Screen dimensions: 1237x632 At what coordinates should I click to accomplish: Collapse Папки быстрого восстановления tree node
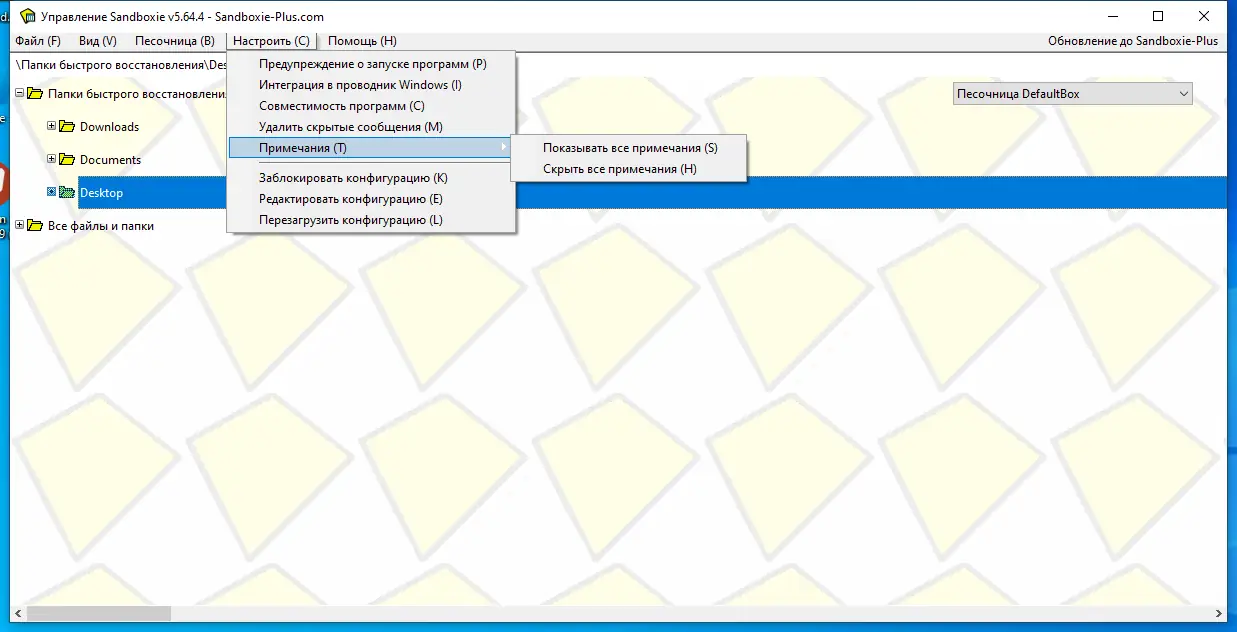click(x=20, y=94)
